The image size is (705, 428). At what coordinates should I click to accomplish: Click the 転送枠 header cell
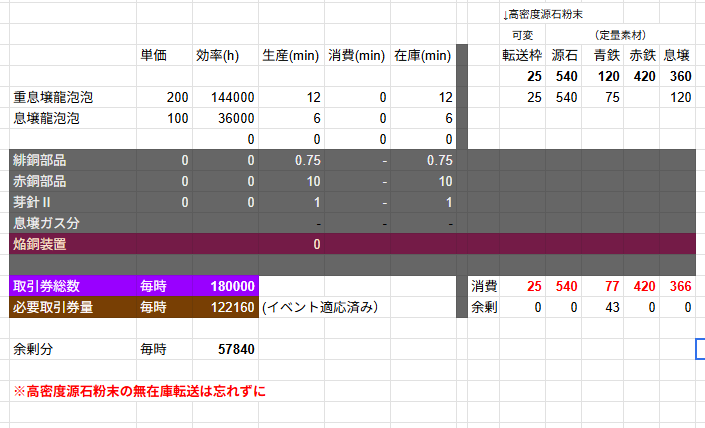click(522, 55)
